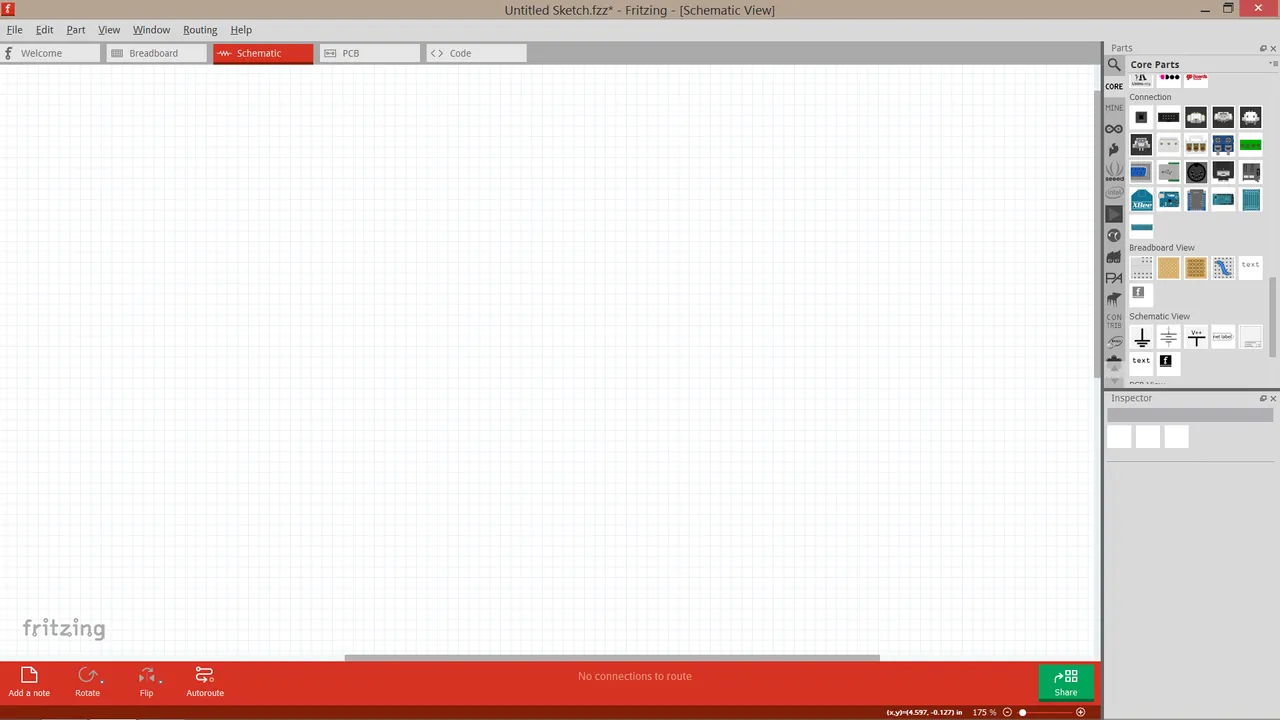Click the canvas horizontal scrollbar

click(x=612, y=657)
